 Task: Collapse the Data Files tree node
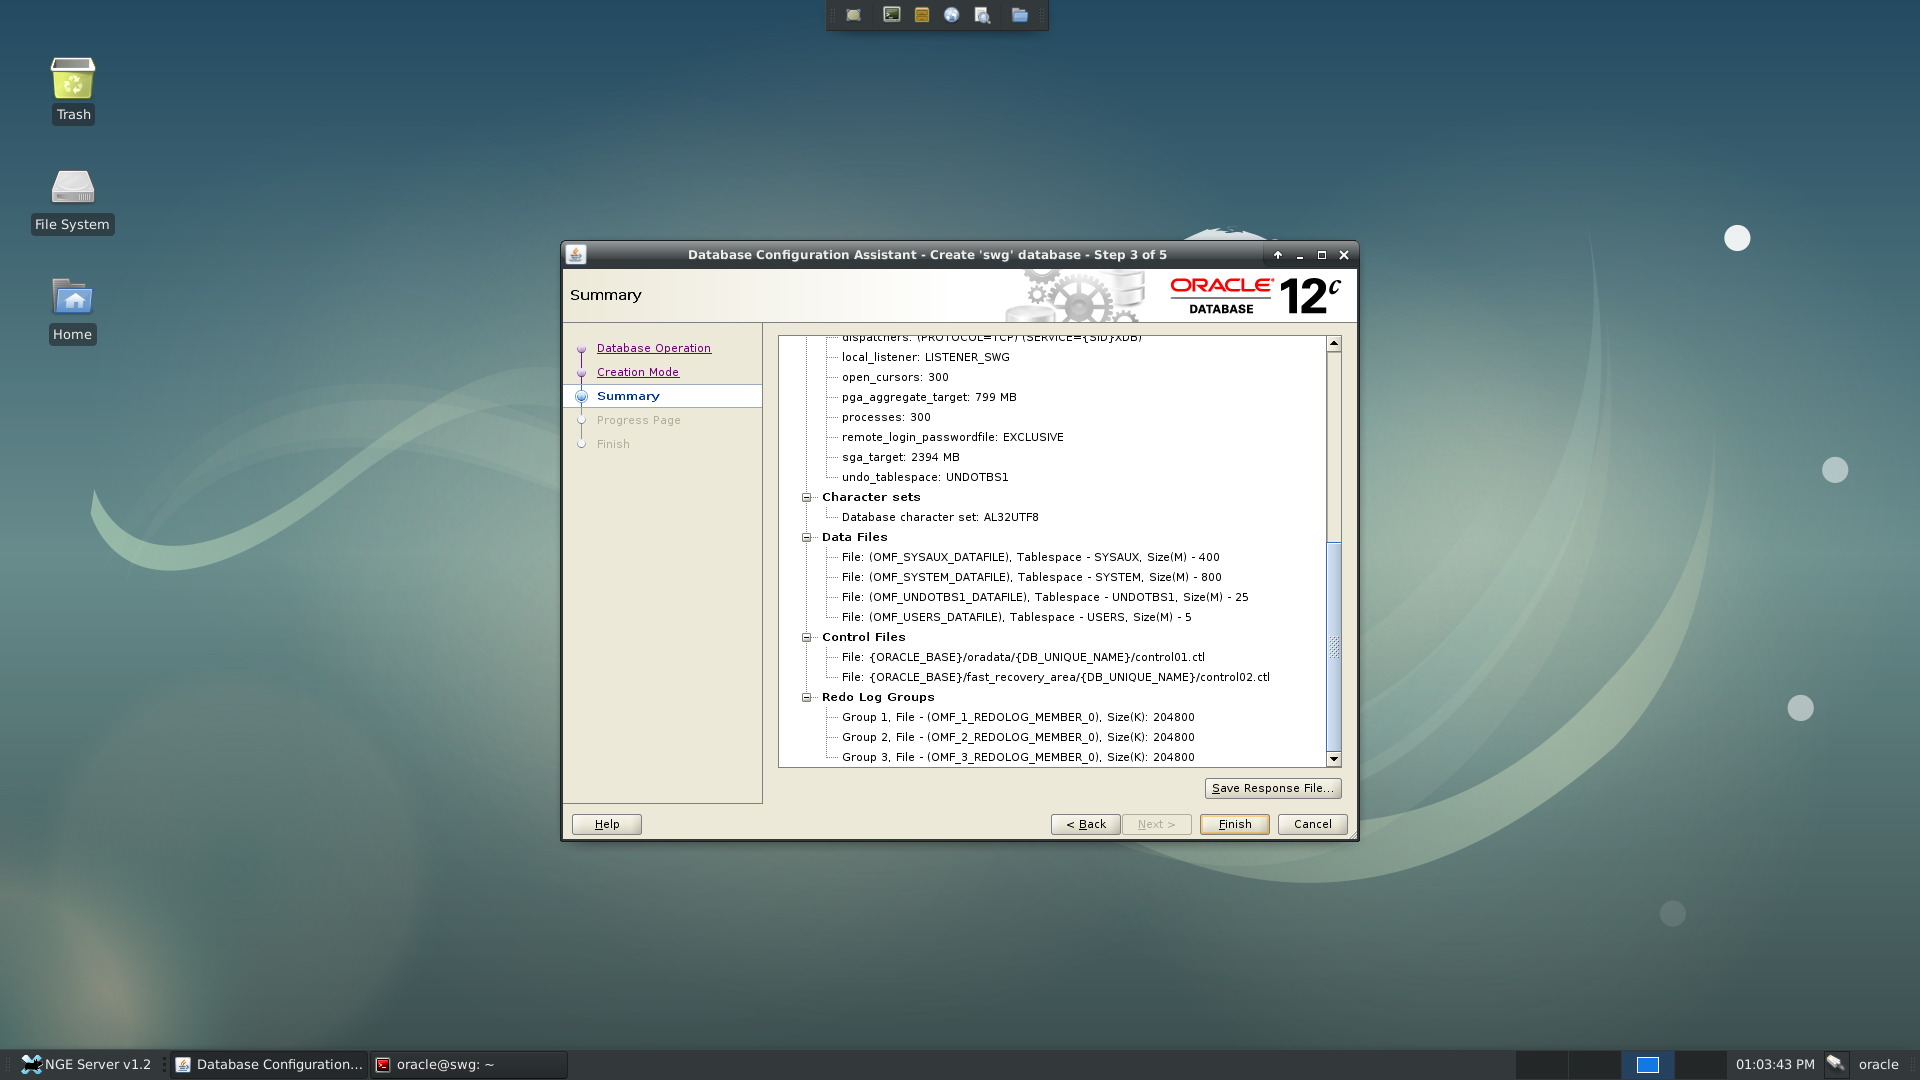[806, 537]
